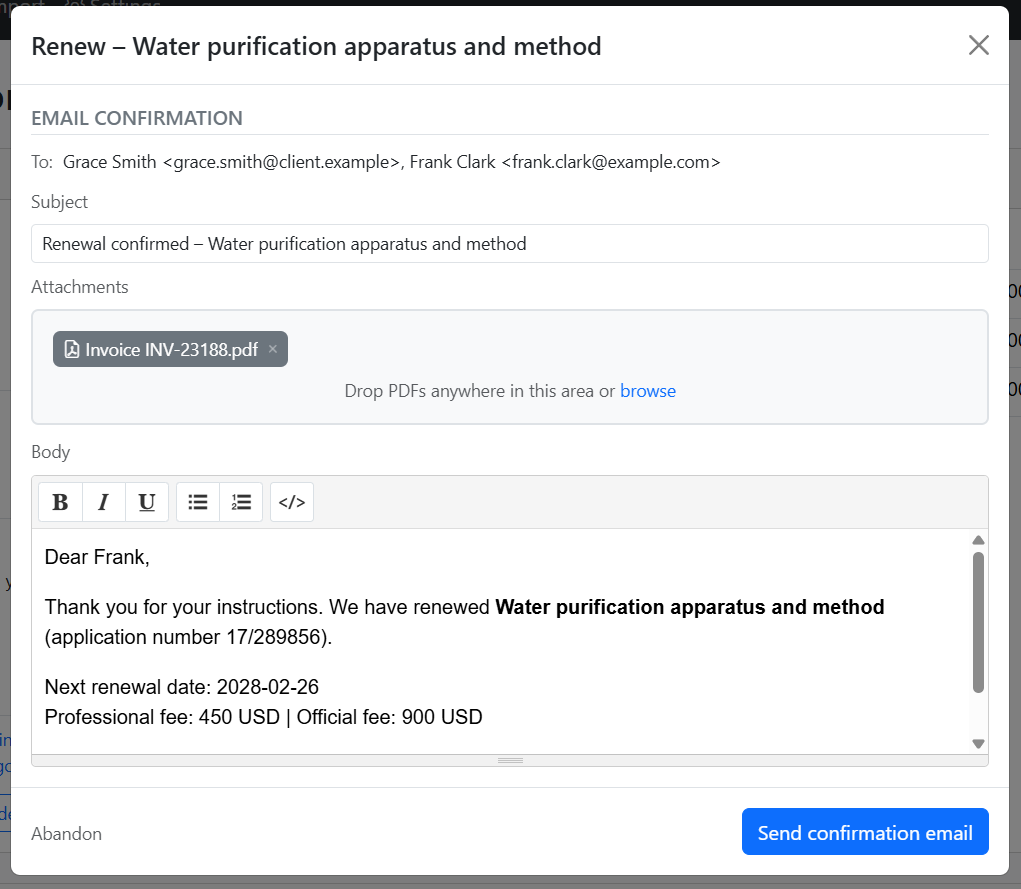The width and height of the screenshot is (1021, 889).
Task: Open the browse link for attachments
Action: (x=648, y=391)
